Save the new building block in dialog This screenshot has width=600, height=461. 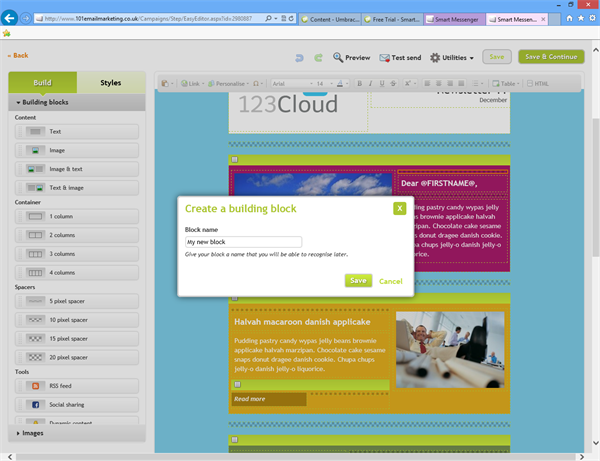click(358, 280)
